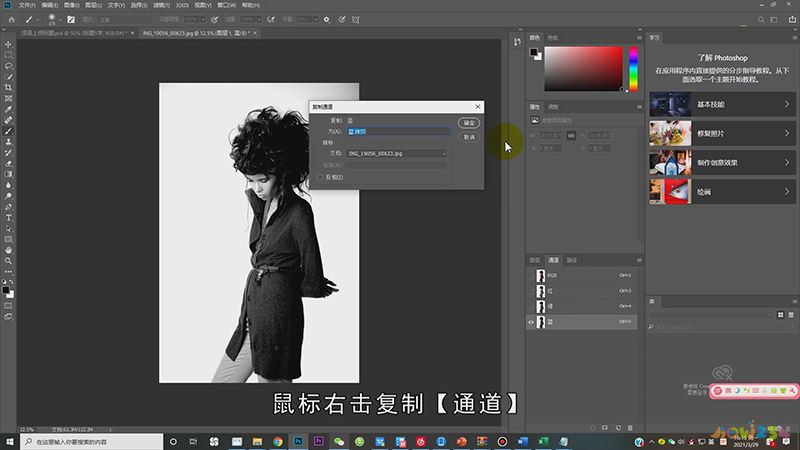Switch to ING_19056_00623.jpg document tab
This screenshot has height=450, width=800.
[x=196, y=33]
